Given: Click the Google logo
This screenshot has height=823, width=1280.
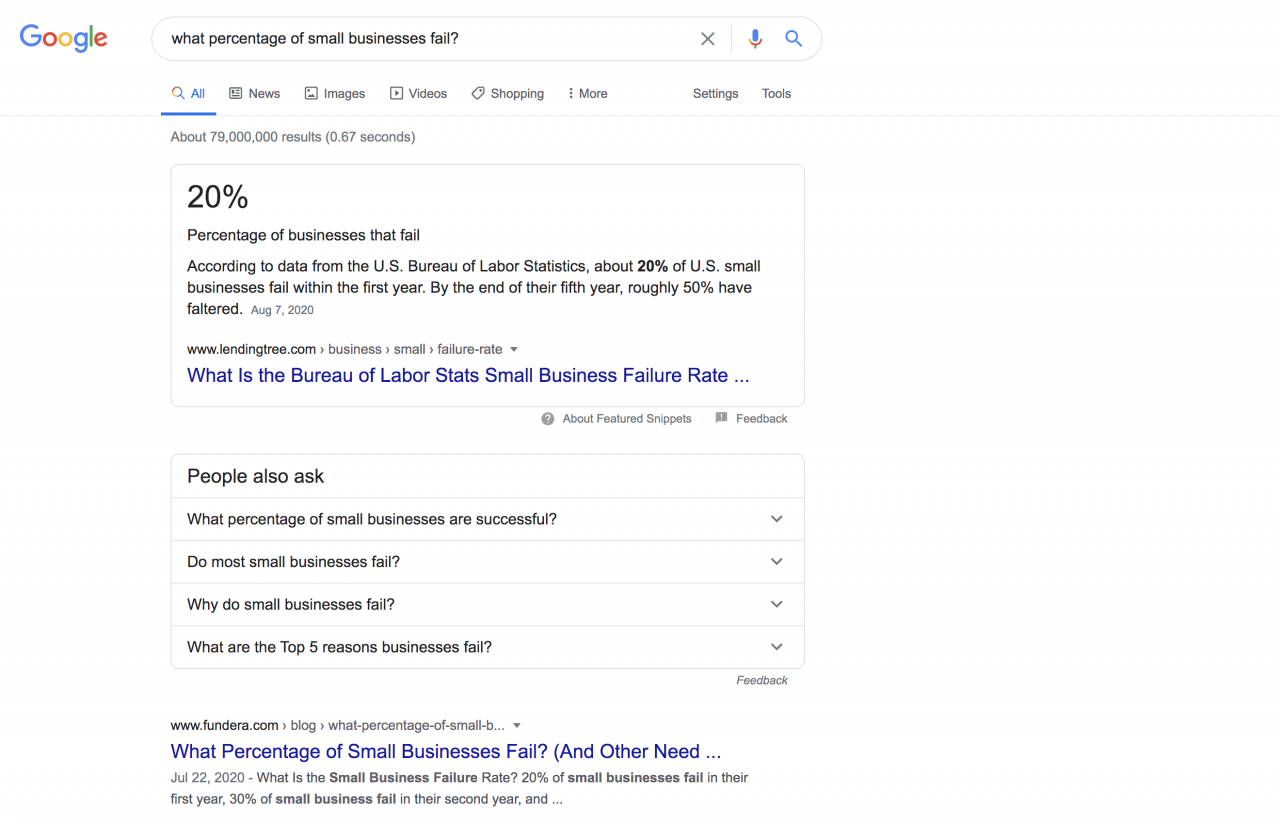Looking at the screenshot, I should point(63,38).
